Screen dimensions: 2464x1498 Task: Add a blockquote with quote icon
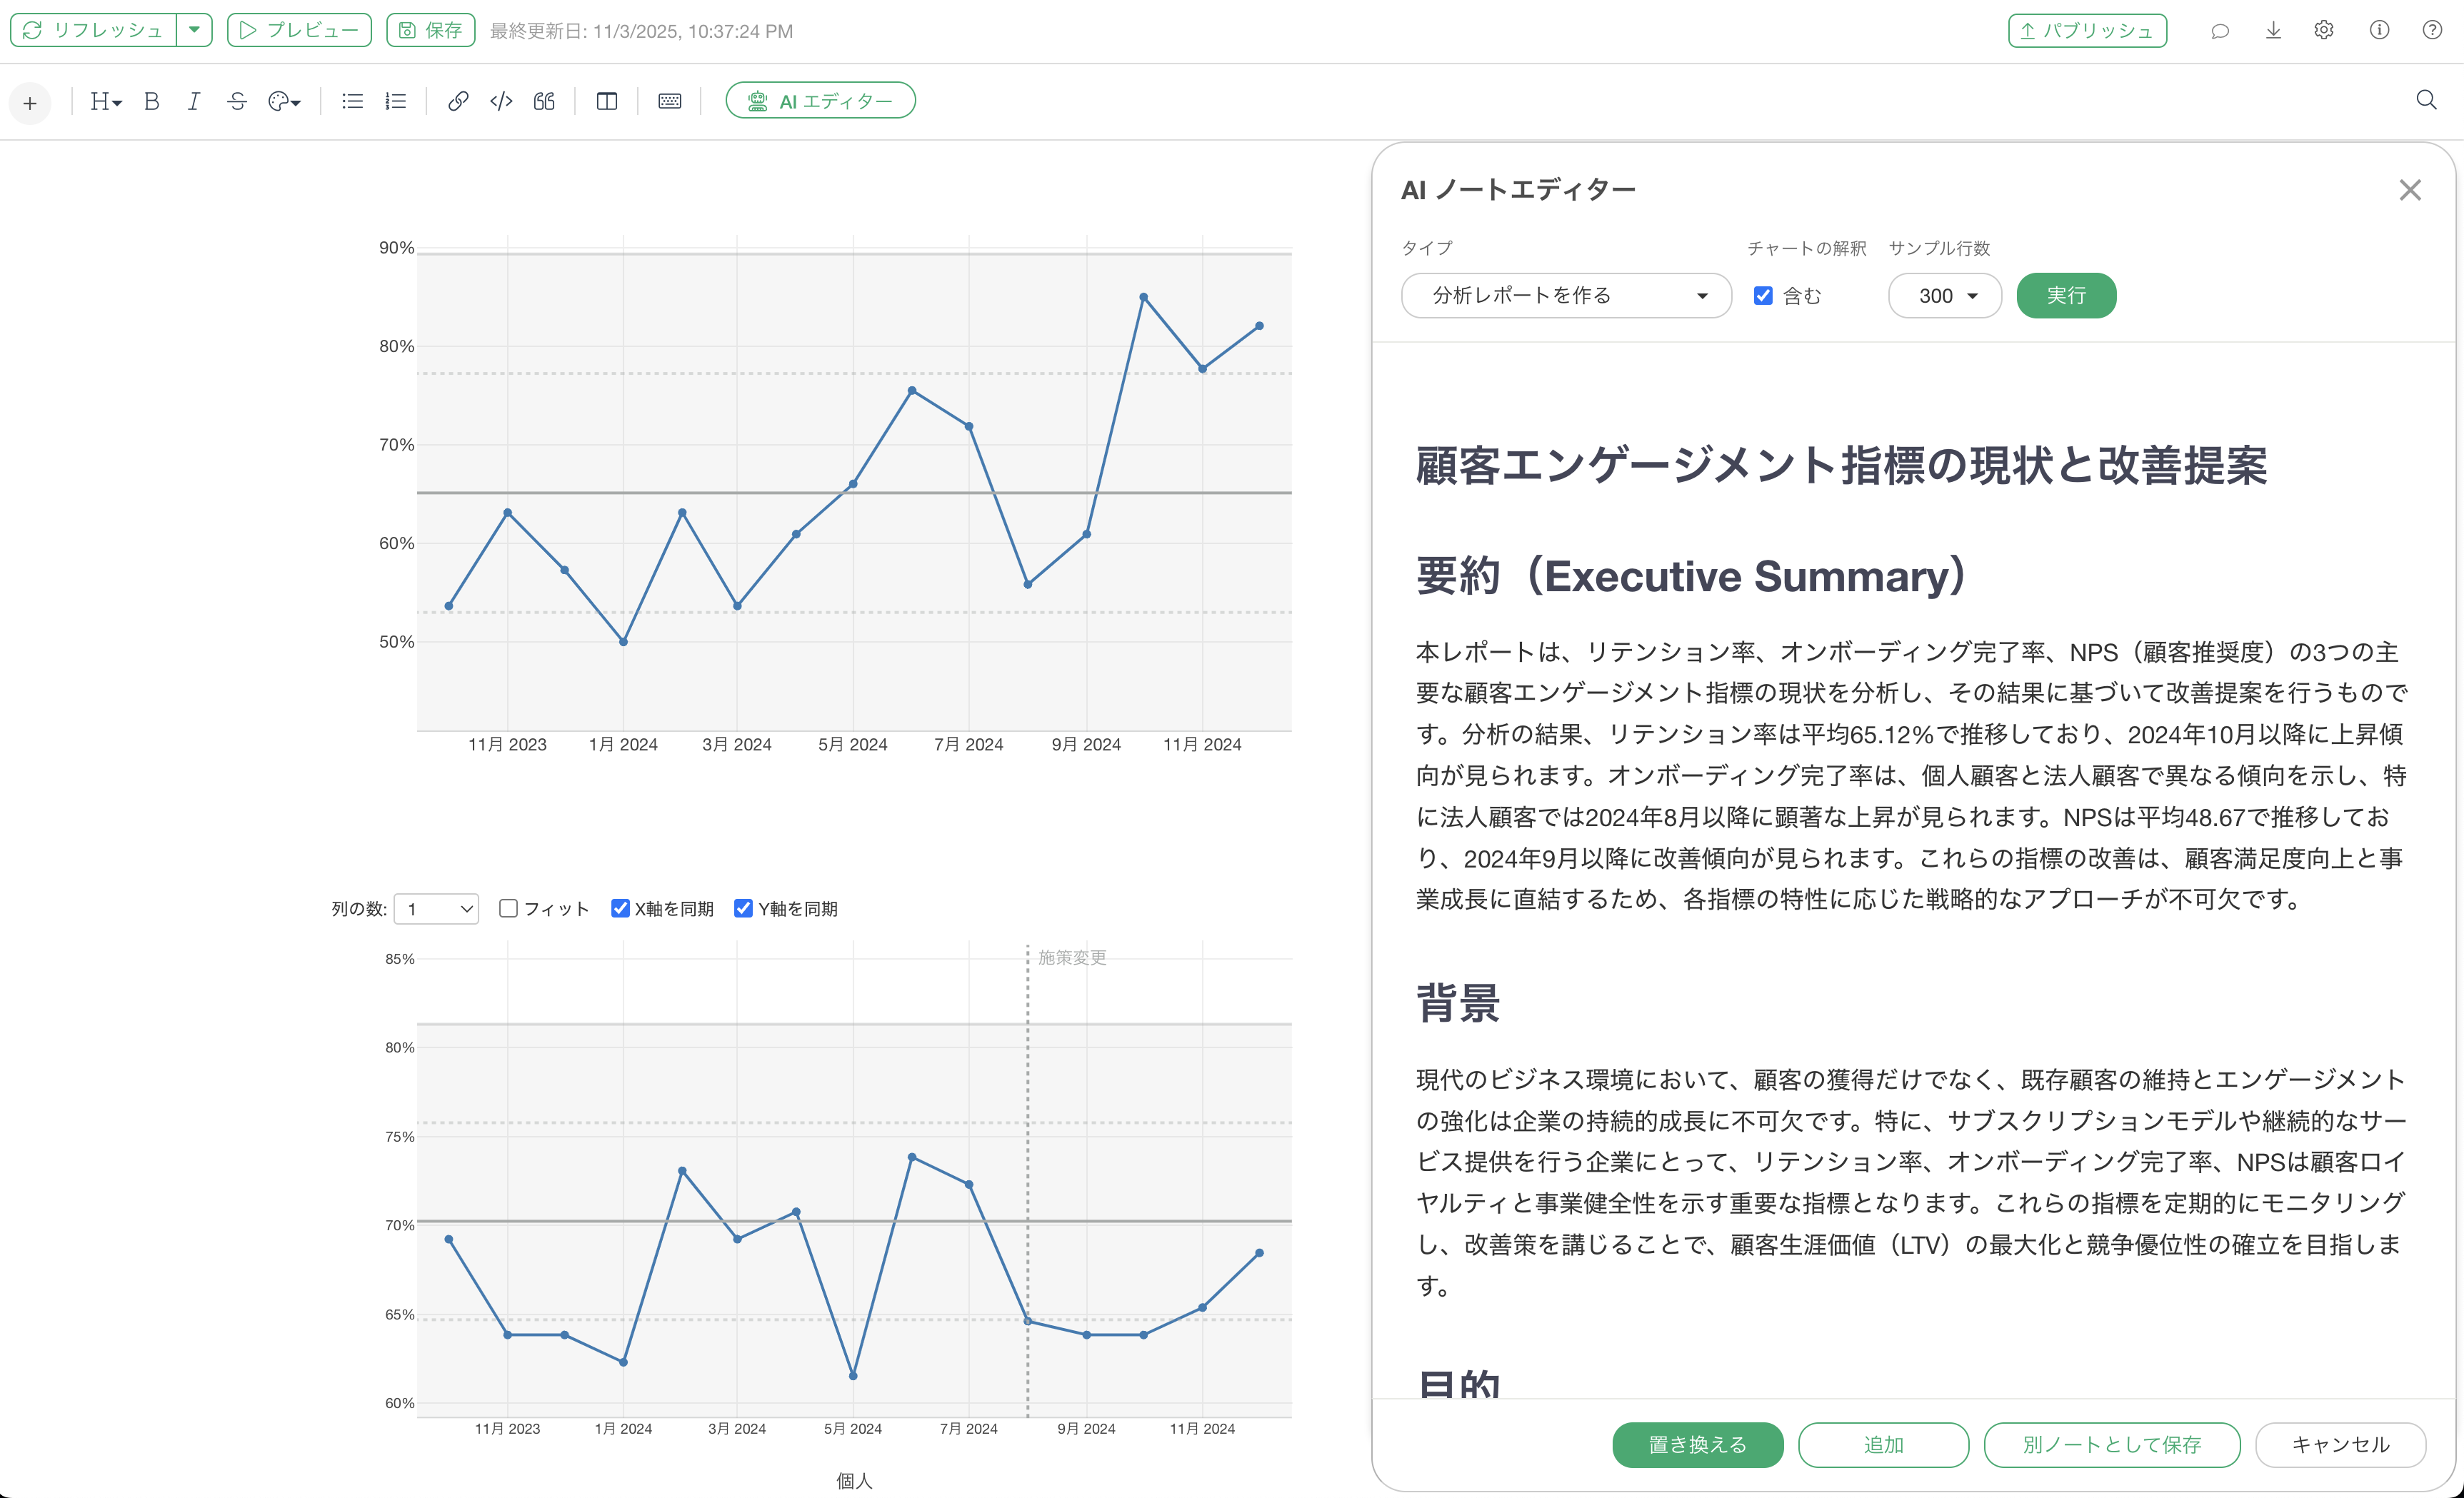[x=544, y=101]
